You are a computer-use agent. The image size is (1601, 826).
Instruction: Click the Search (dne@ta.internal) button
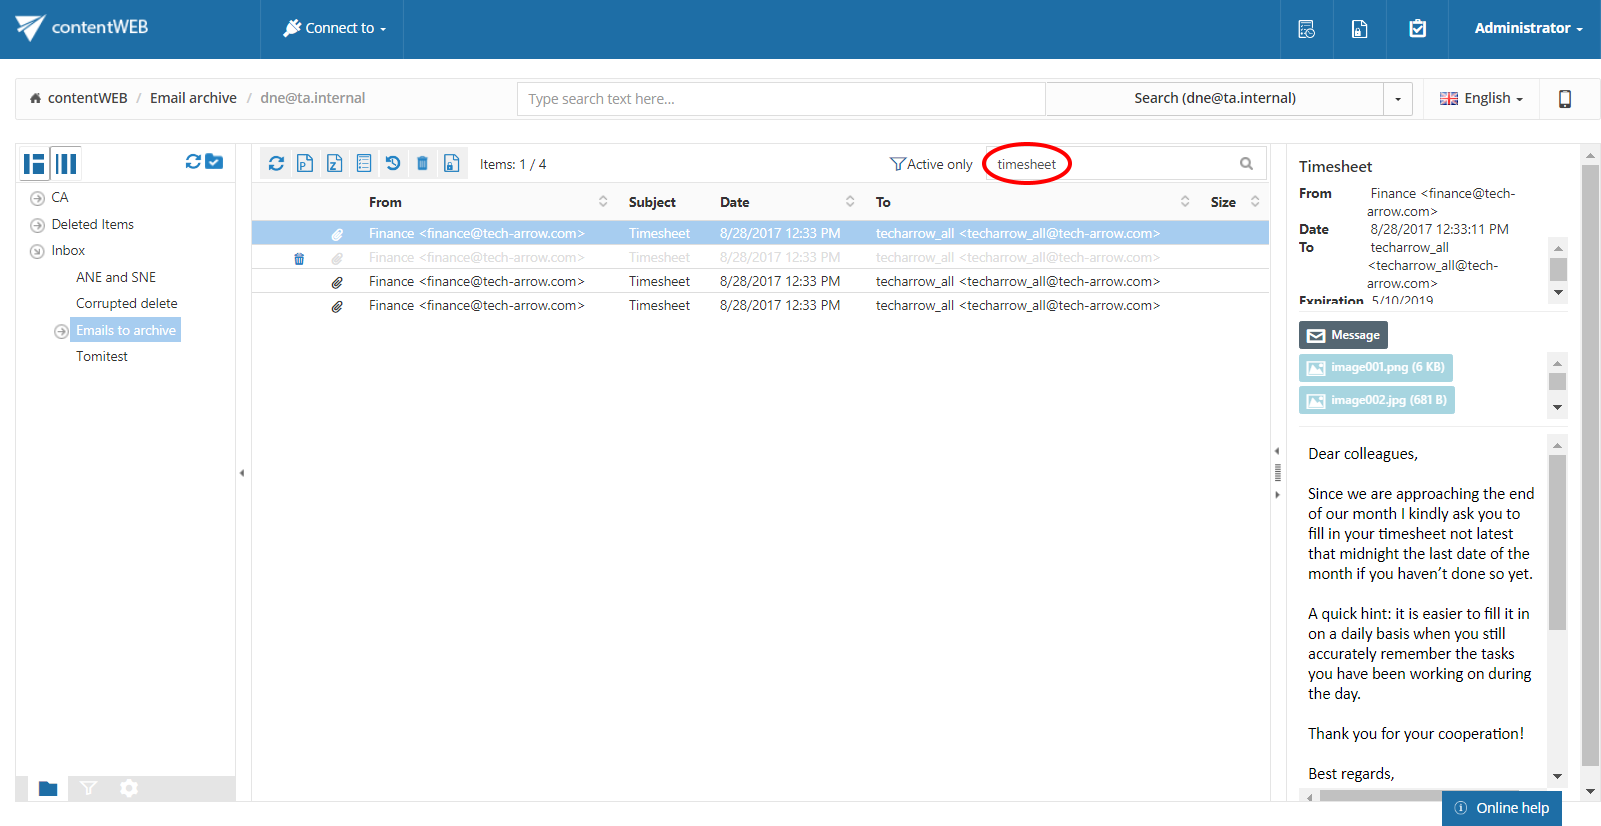click(x=1214, y=99)
